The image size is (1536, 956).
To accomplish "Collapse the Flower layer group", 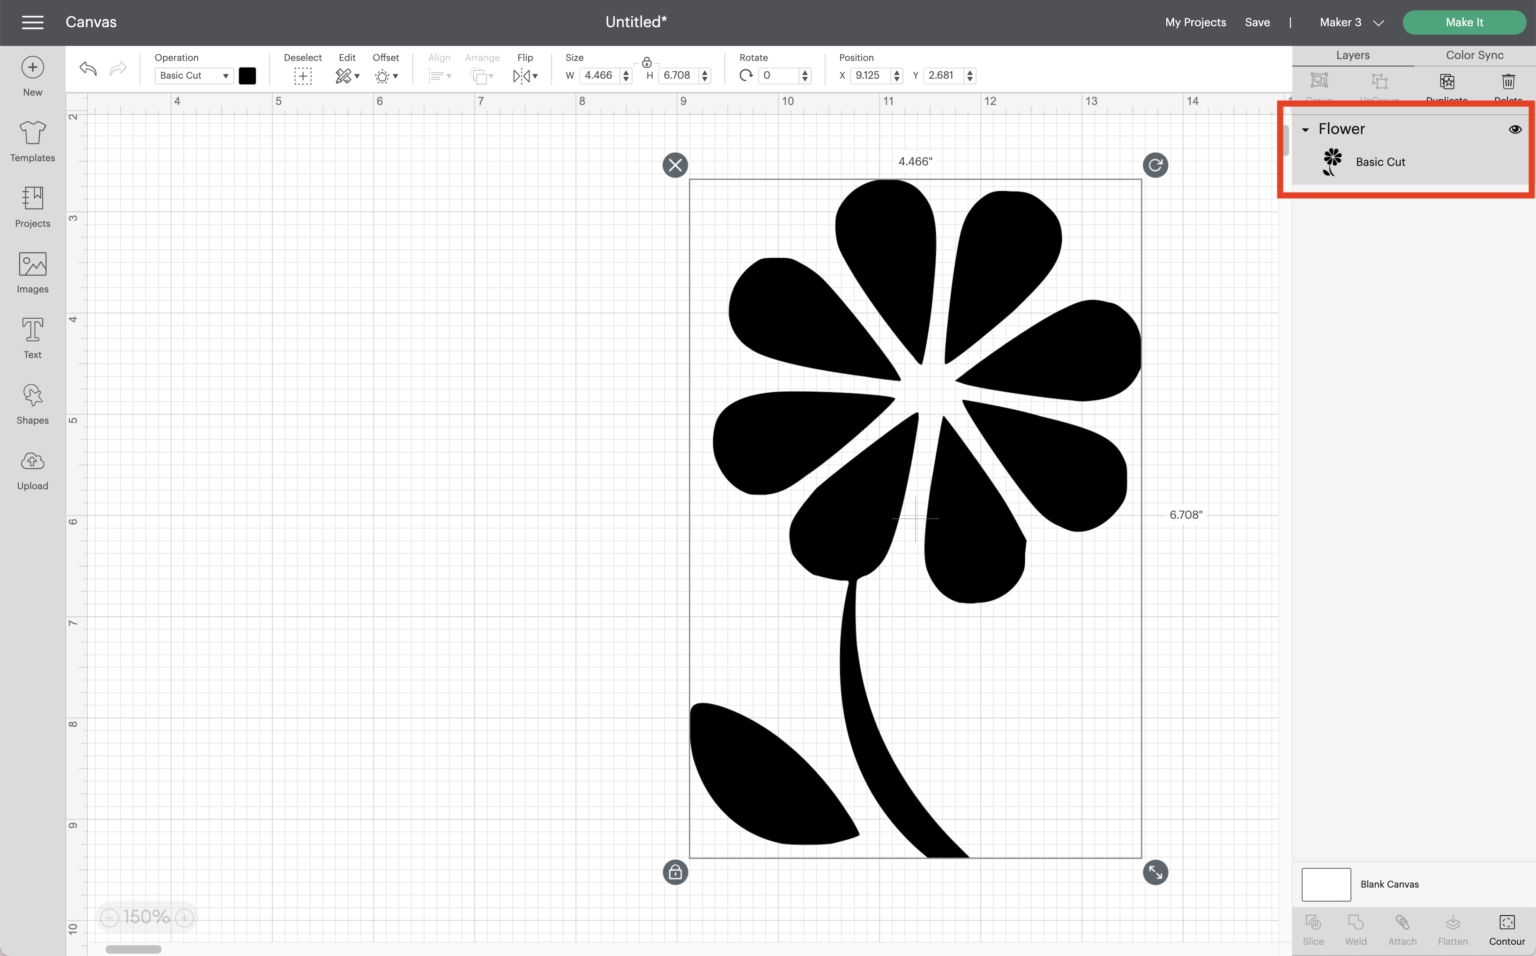I will (1305, 129).
